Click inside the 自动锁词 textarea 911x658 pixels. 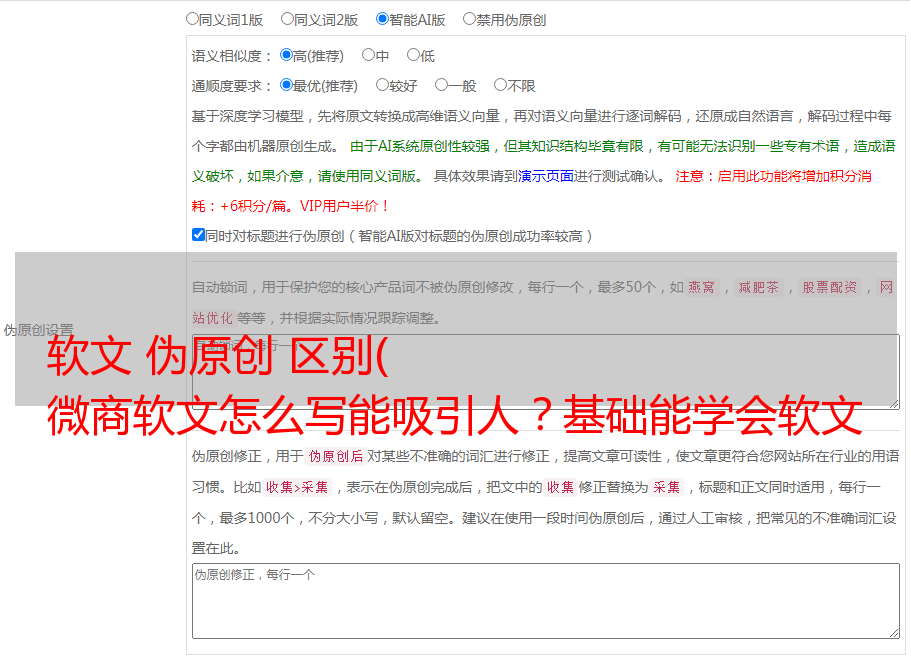[x=546, y=371]
